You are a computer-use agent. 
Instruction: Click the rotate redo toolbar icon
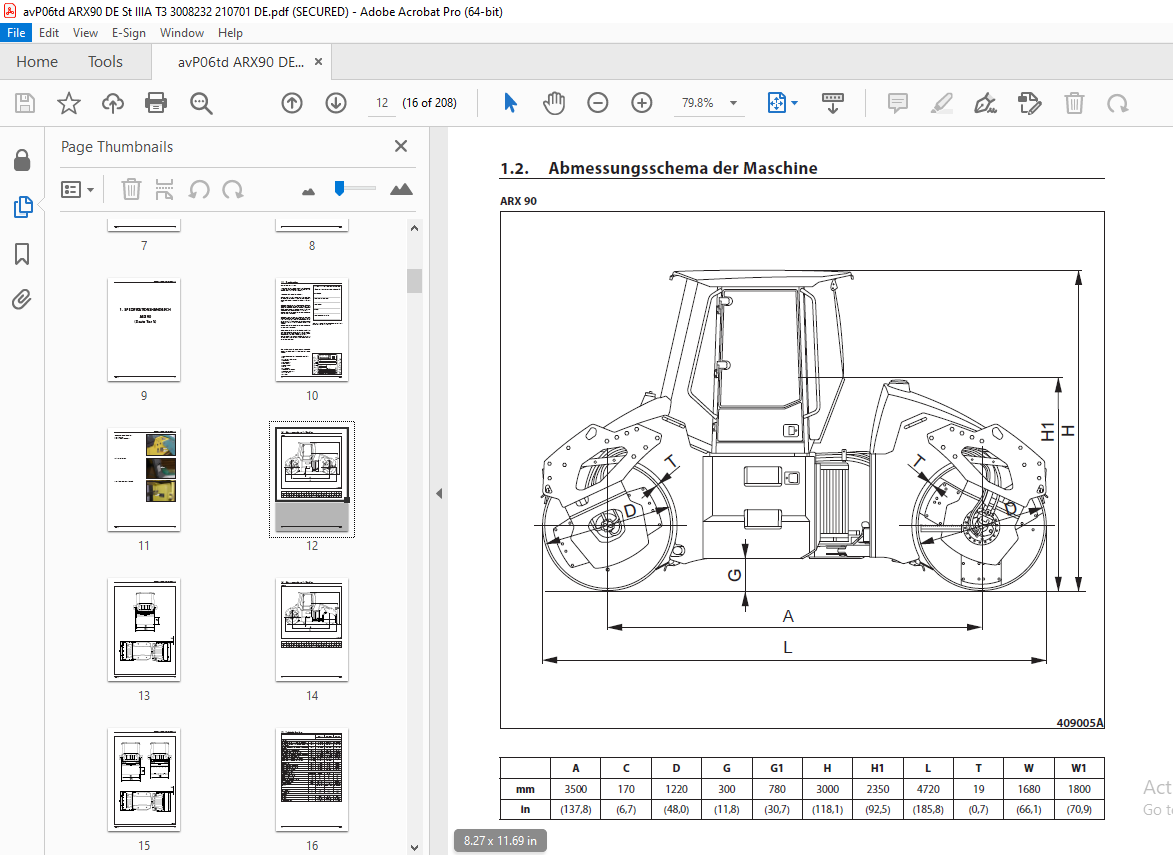coord(1118,102)
